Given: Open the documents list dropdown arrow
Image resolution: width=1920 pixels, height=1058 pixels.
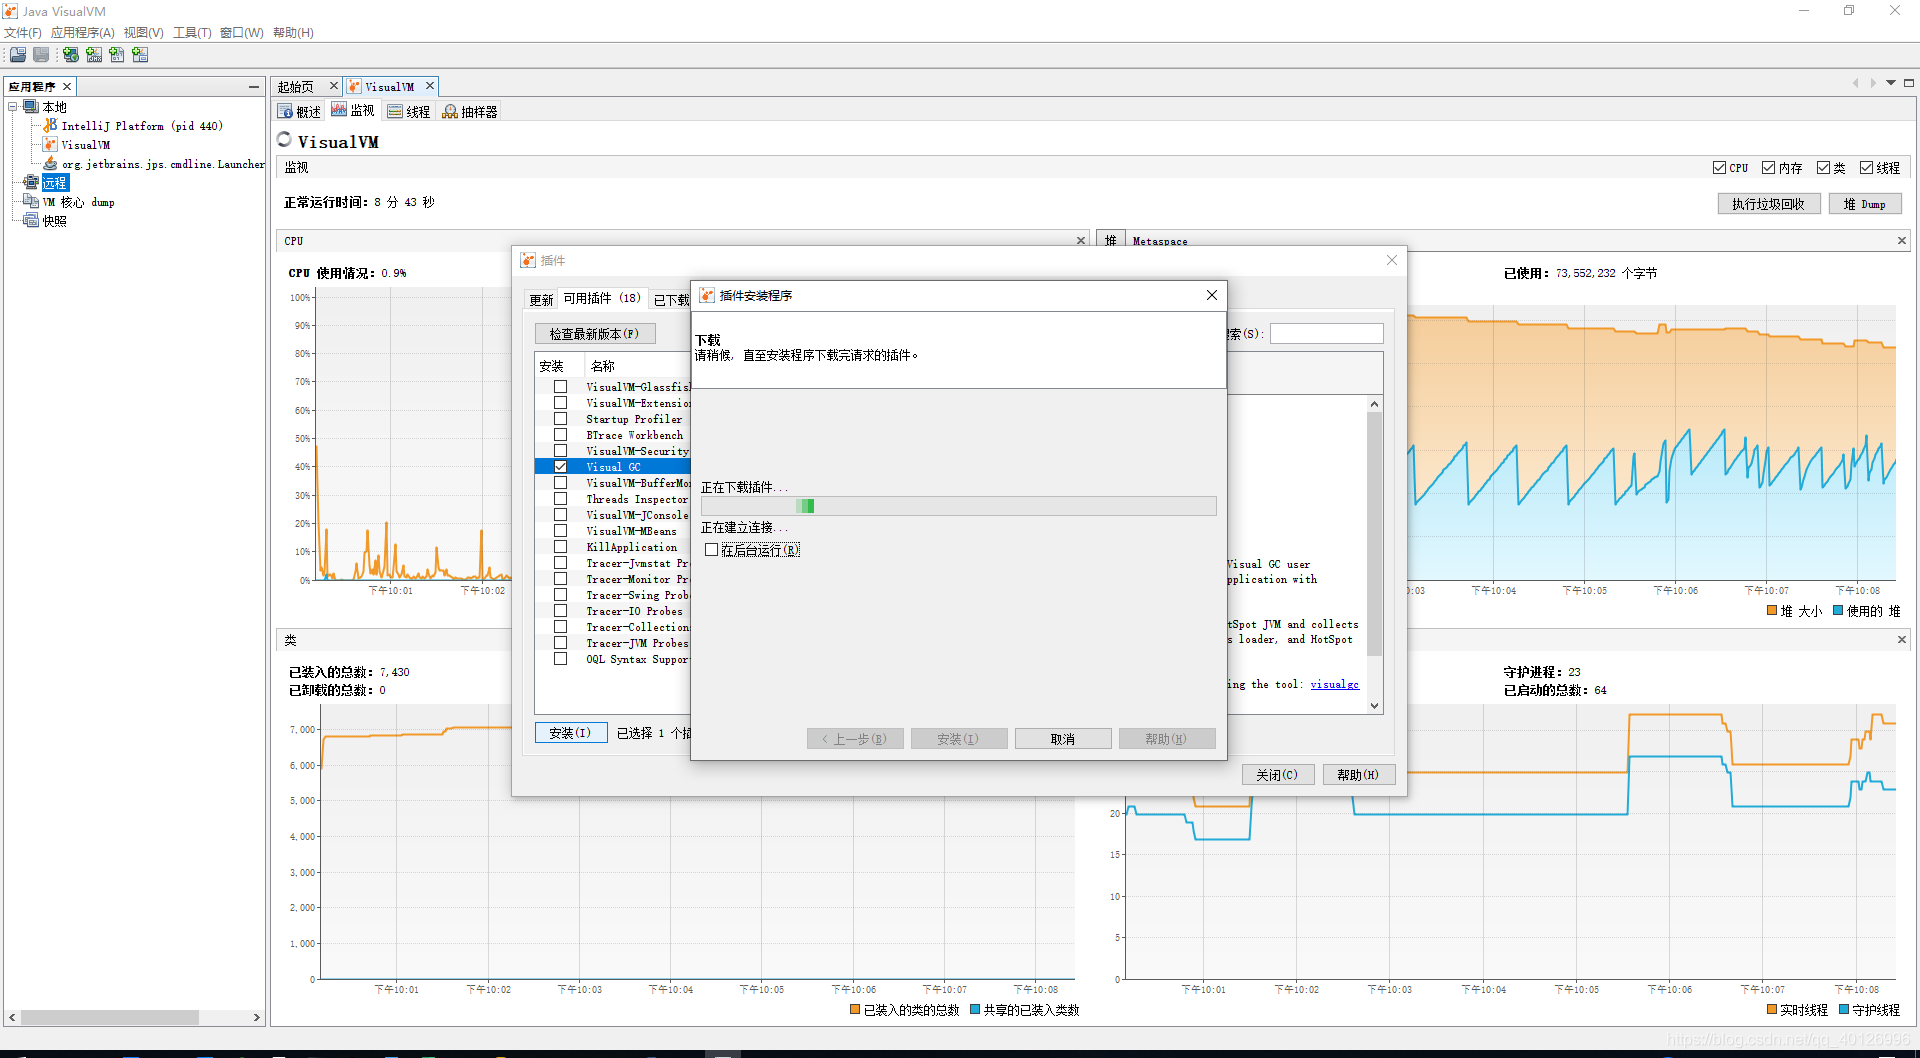Looking at the screenshot, I should pyautogui.click(x=1891, y=83).
